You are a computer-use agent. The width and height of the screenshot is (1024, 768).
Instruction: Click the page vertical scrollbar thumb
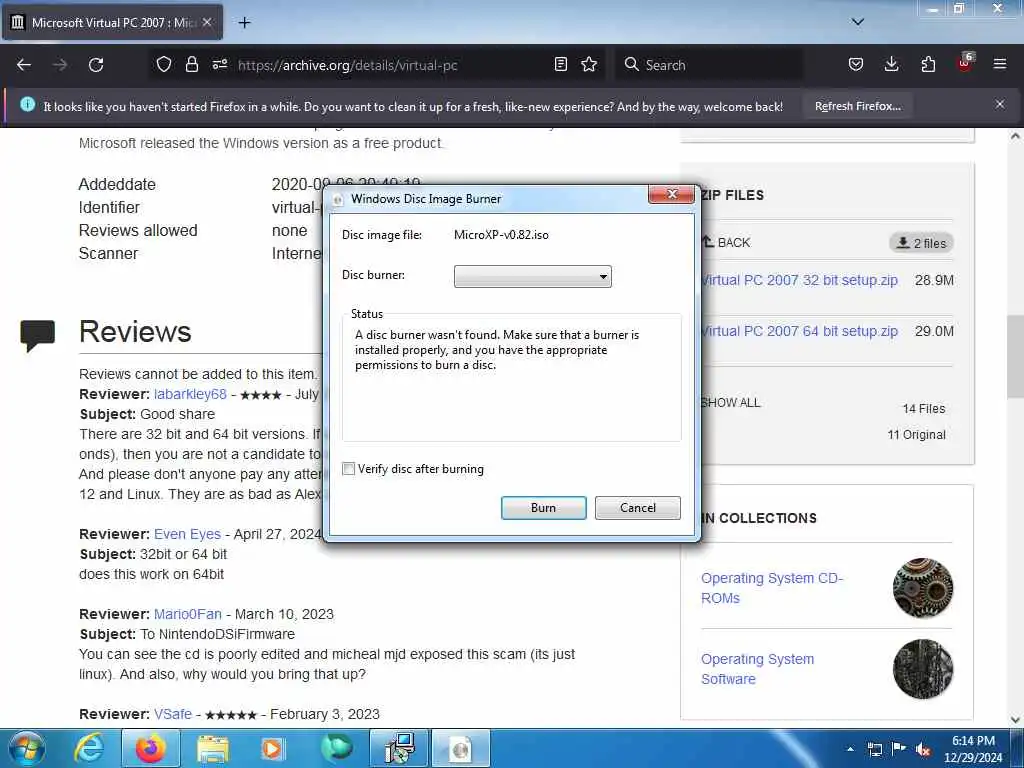[1015, 356]
